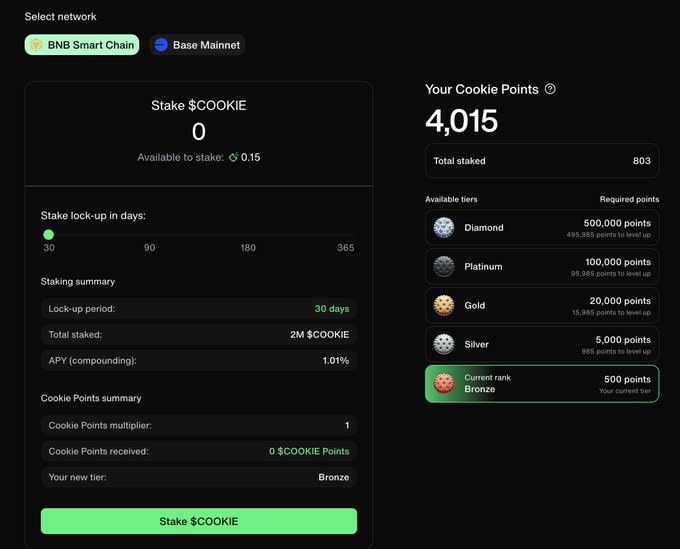This screenshot has width=680, height=549.
Task: Click the Cookie Points multiplier value 1
Action: (x=347, y=425)
